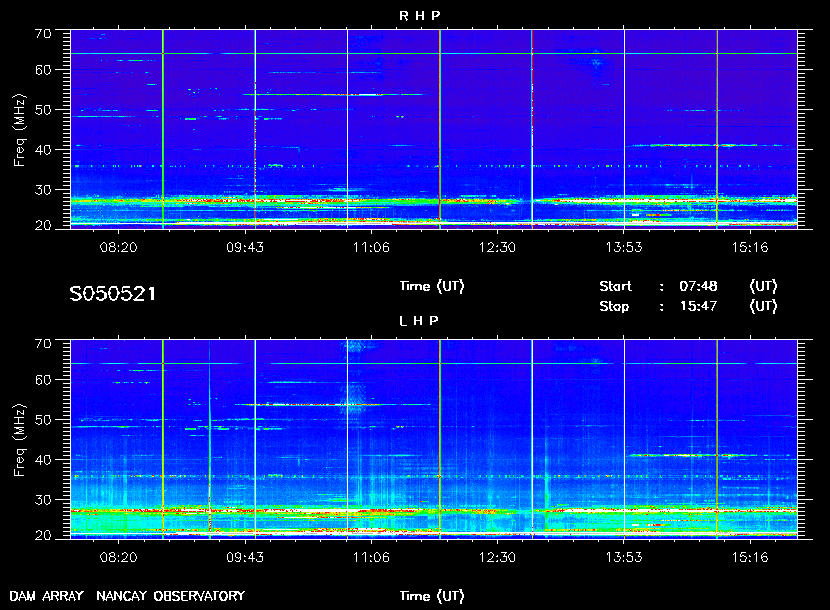Click the "08:20" time tick under LHP plot
830x610 pixels.
point(118,557)
